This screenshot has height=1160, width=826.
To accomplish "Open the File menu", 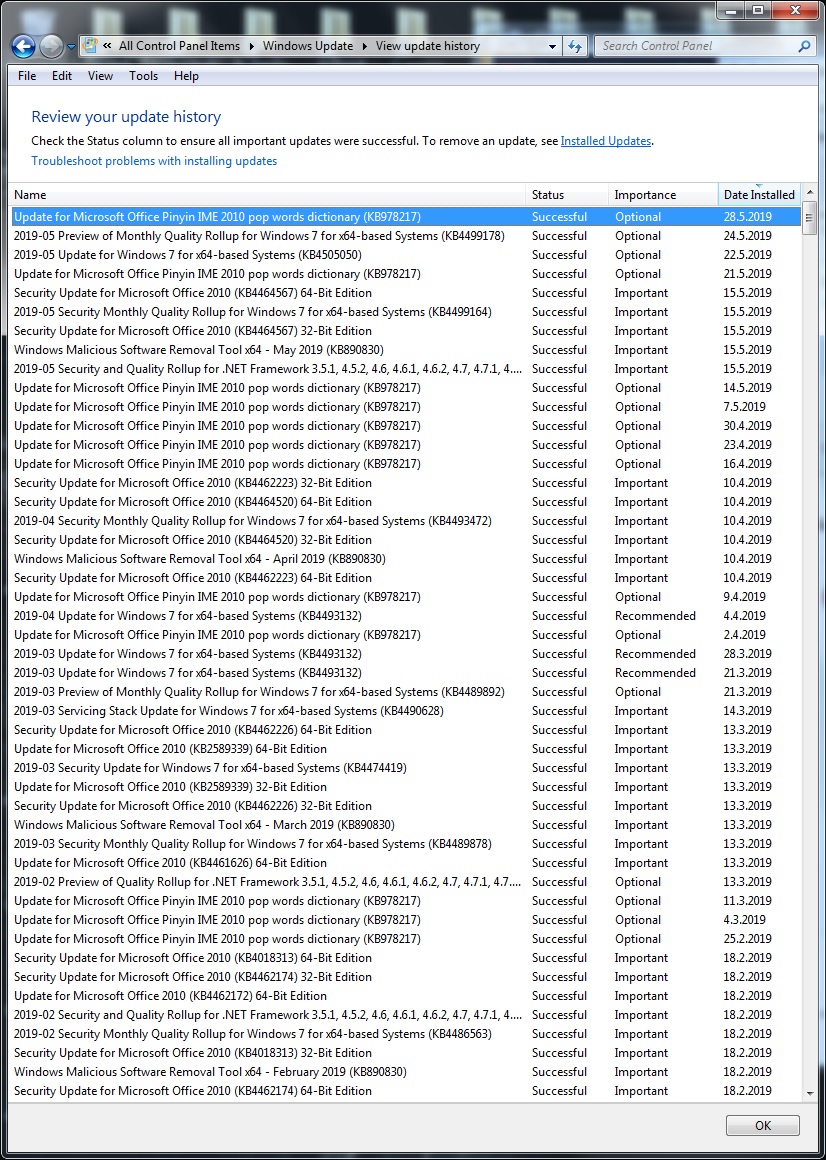I will (27, 75).
